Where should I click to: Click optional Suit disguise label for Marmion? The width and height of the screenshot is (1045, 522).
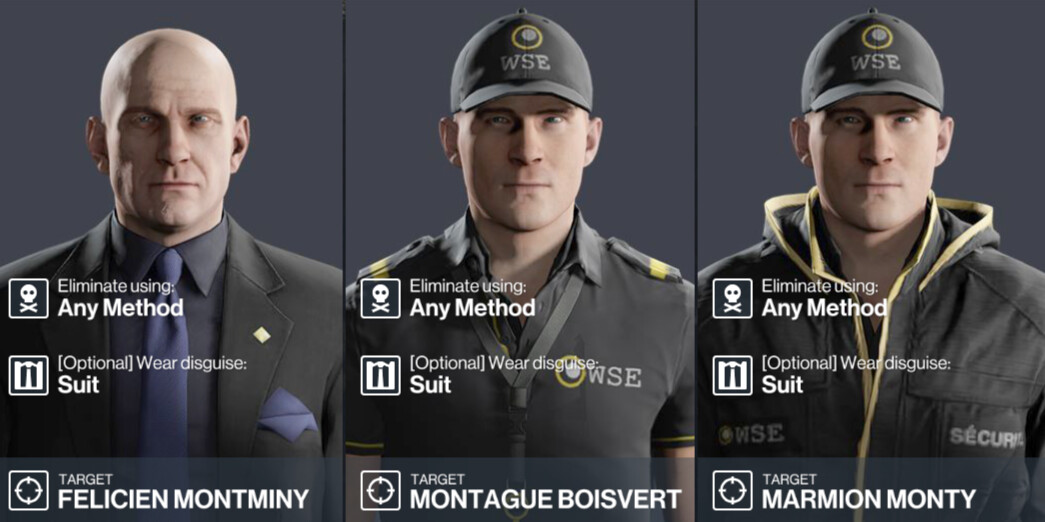coord(782,385)
